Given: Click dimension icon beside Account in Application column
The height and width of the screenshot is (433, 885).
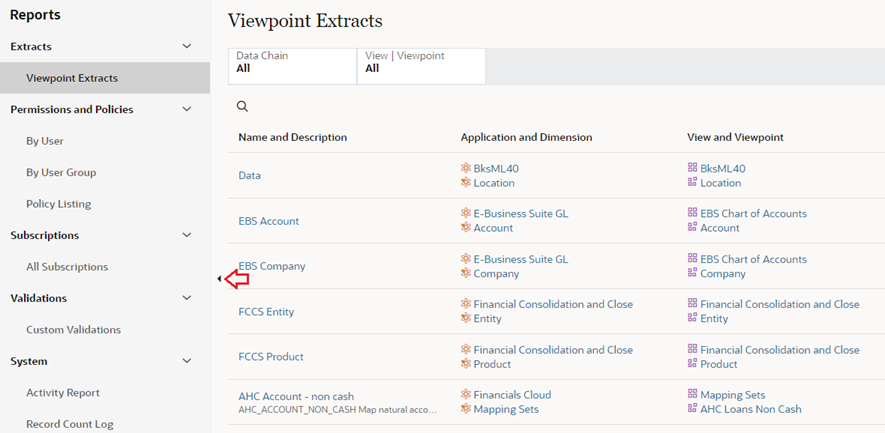Looking at the screenshot, I should click(466, 228).
